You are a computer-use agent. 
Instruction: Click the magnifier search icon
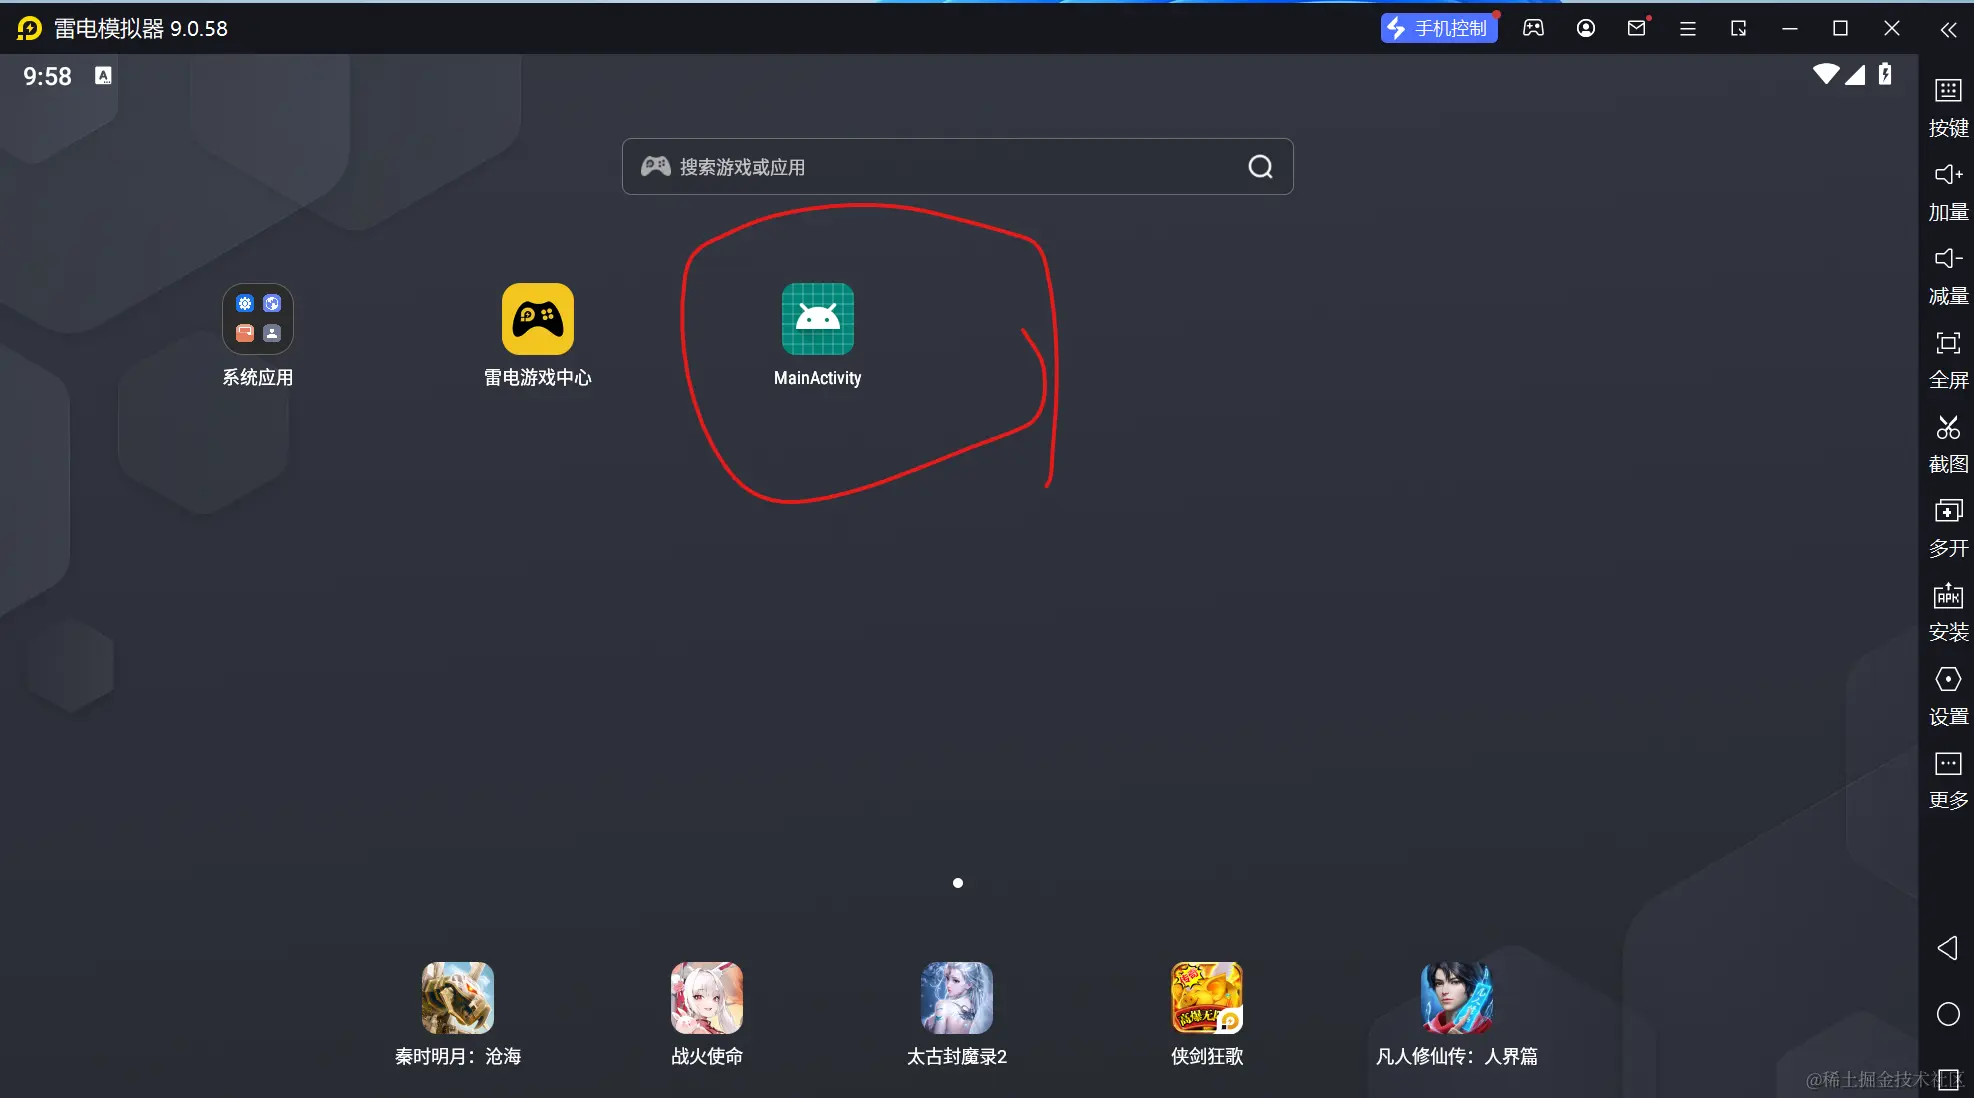point(1260,167)
